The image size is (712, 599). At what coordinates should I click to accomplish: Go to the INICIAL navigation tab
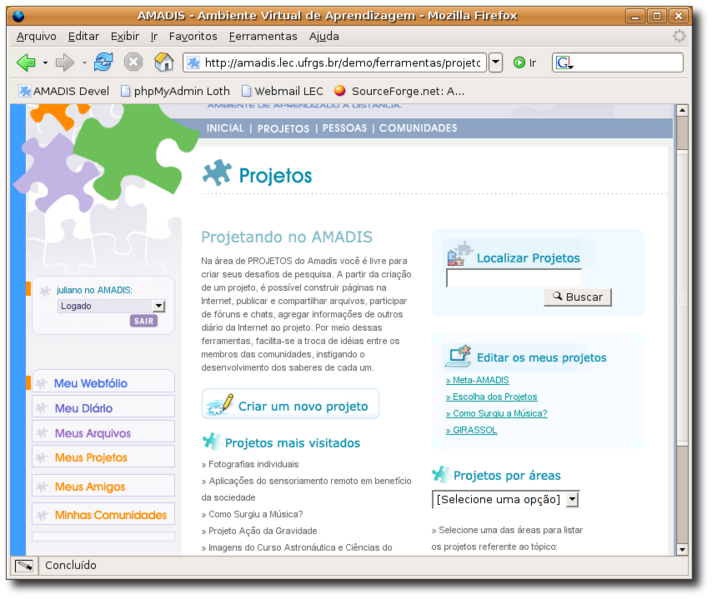pyautogui.click(x=225, y=128)
